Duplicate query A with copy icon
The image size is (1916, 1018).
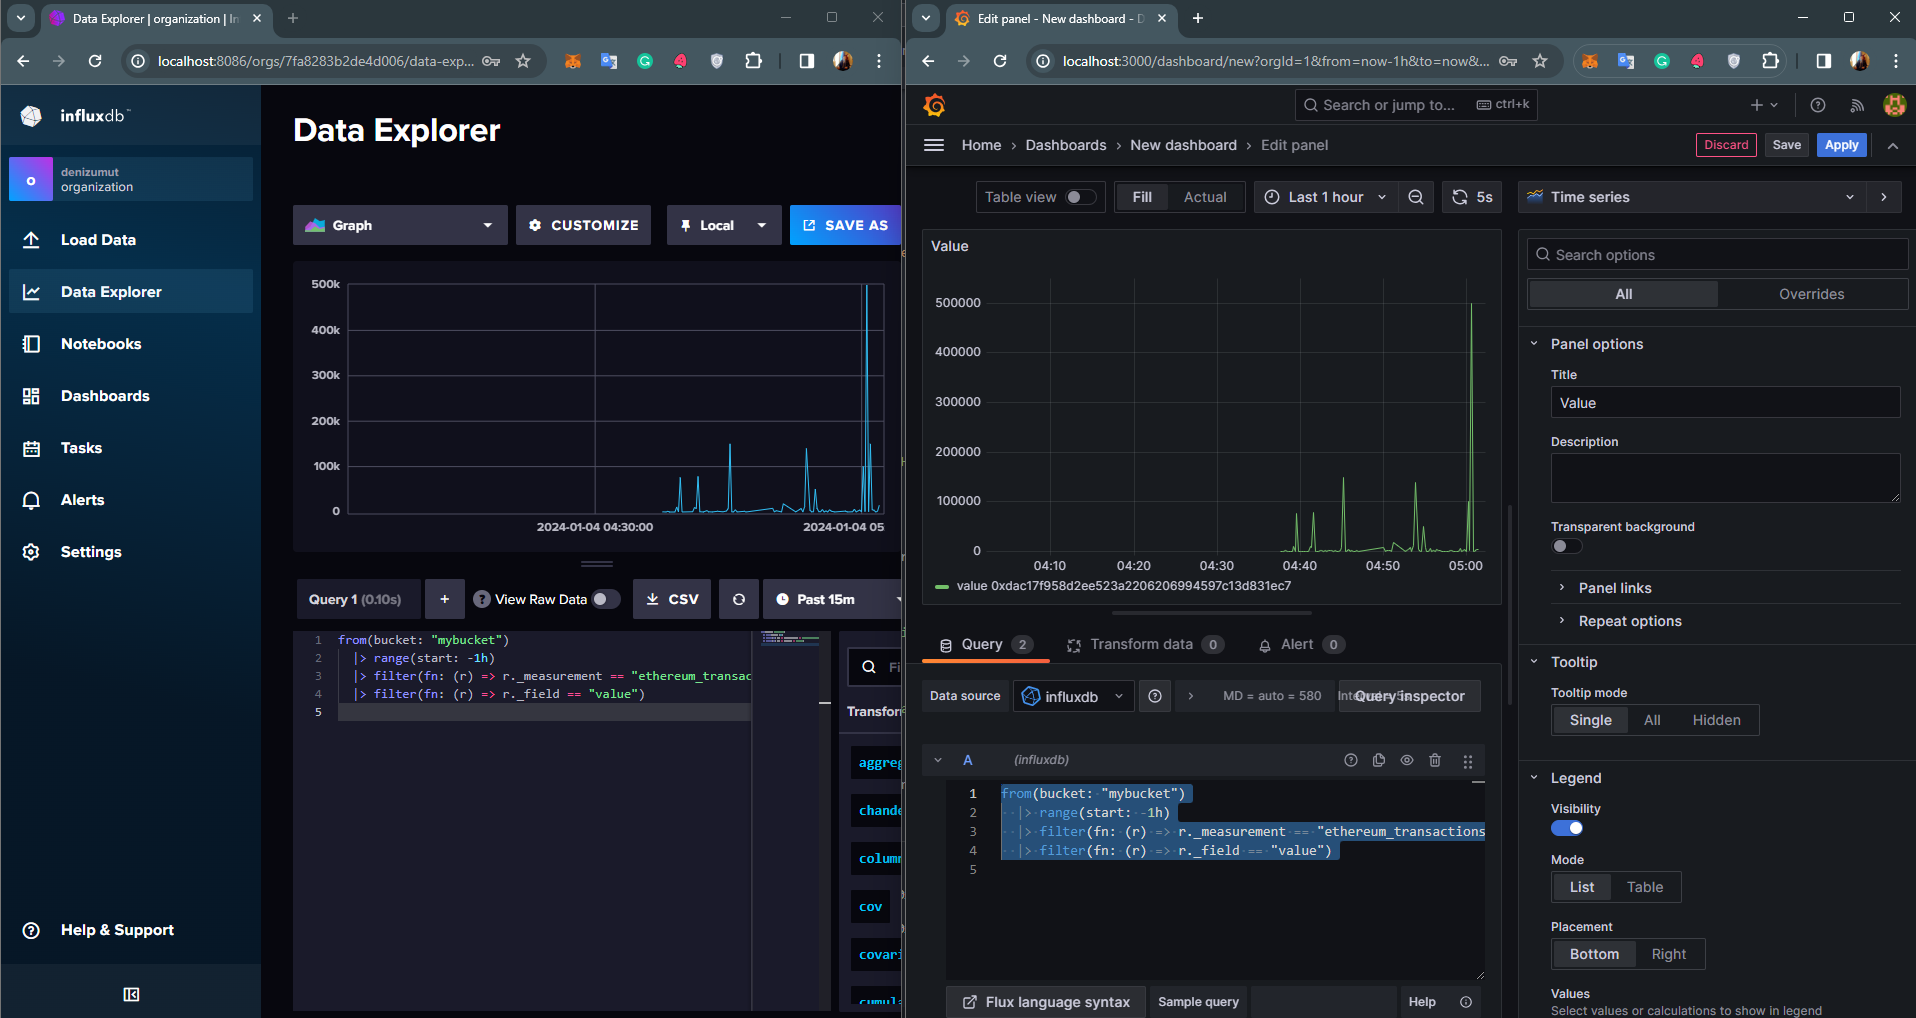click(x=1379, y=760)
